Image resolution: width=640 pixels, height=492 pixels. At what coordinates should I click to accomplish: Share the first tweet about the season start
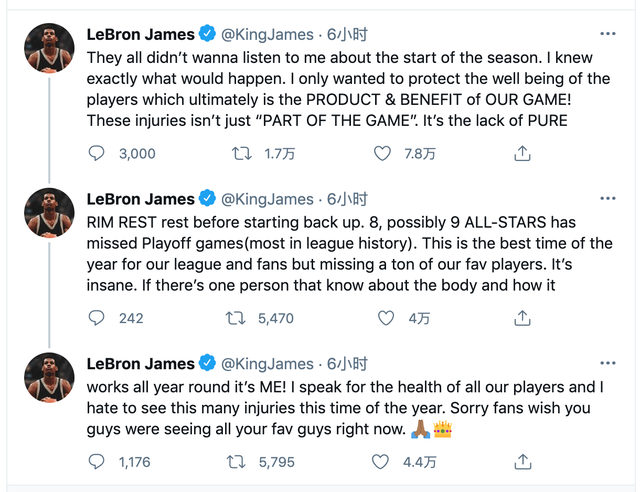click(x=521, y=153)
